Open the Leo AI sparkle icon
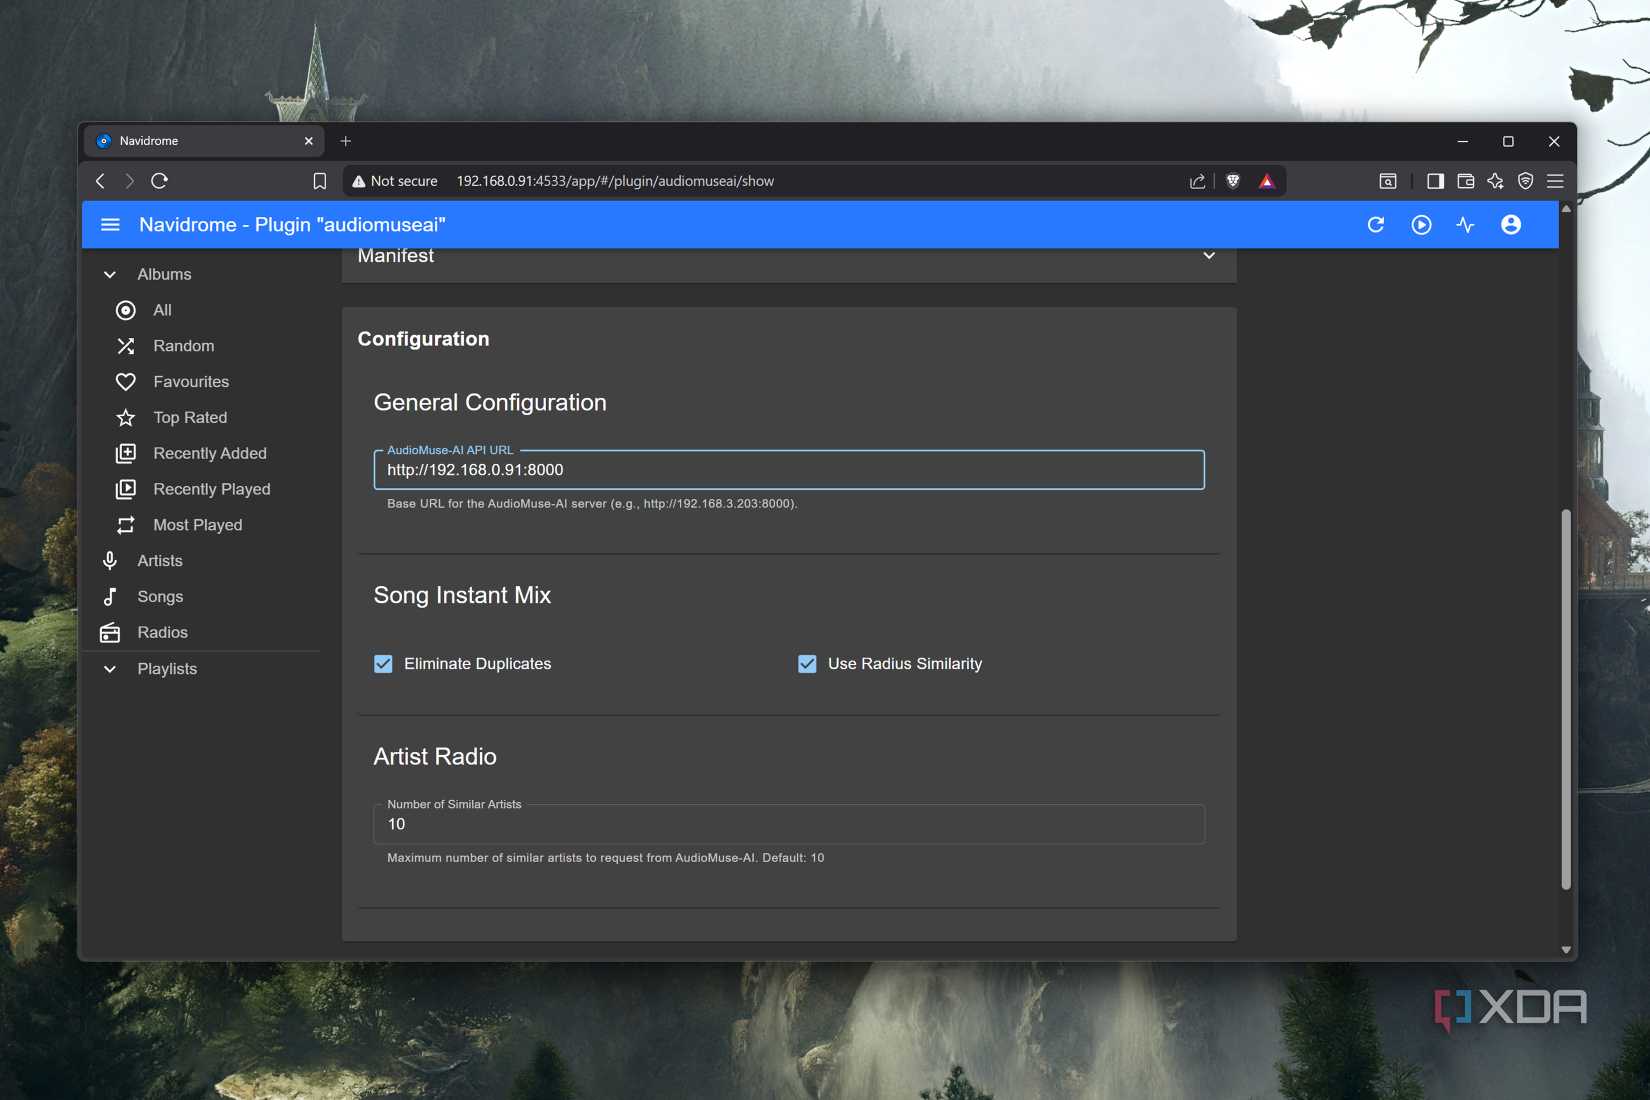The width and height of the screenshot is (1650, 1100). point(1495,181)
